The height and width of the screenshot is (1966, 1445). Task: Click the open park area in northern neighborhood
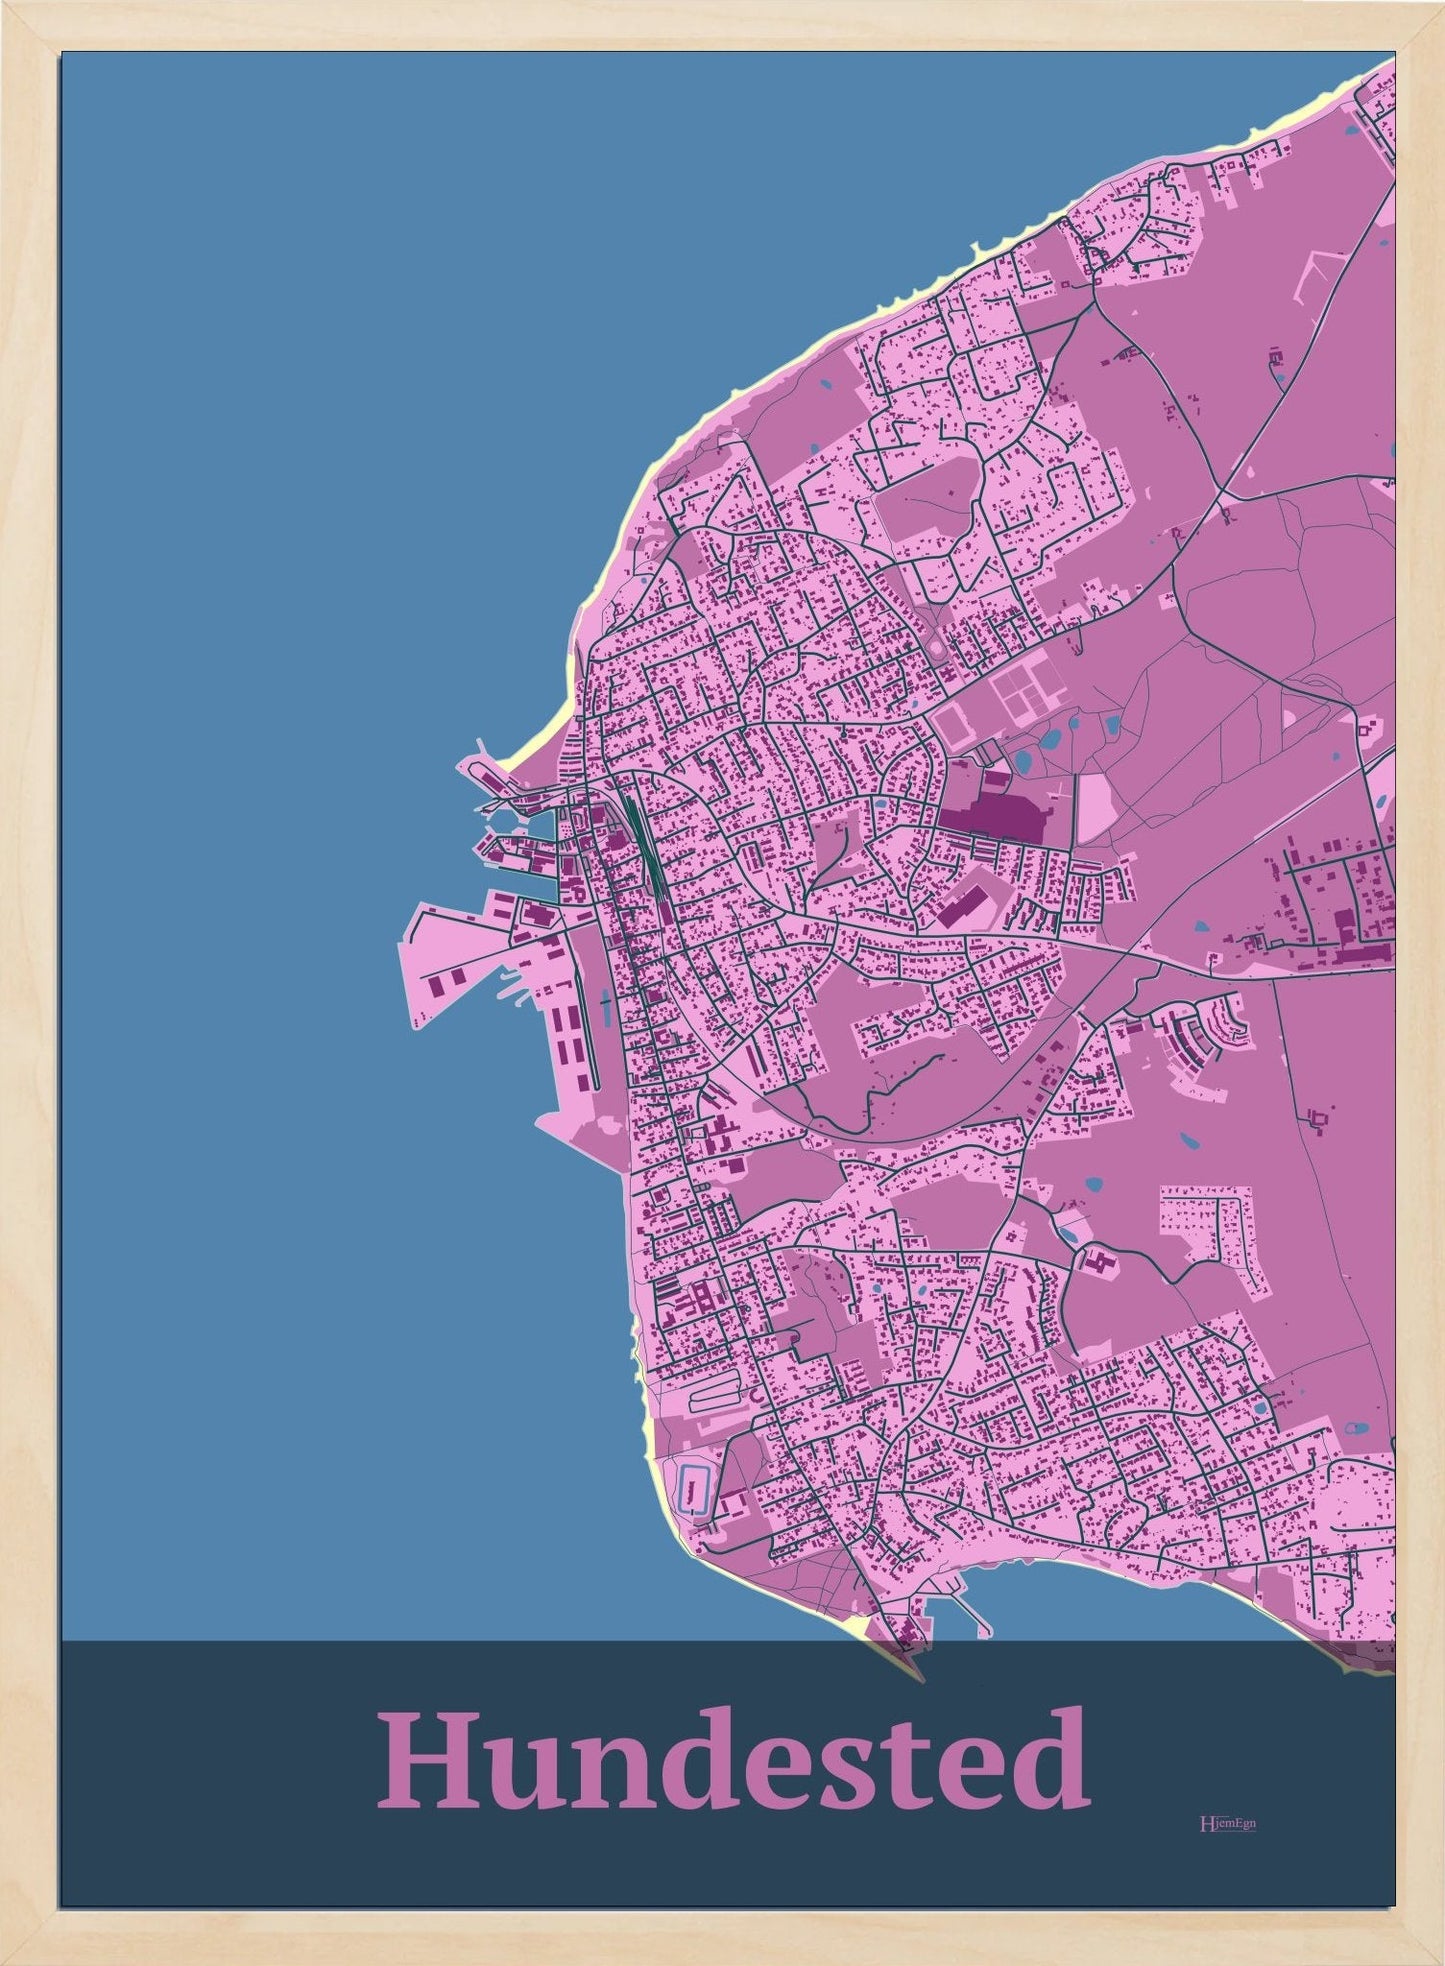tap(925, 500)
